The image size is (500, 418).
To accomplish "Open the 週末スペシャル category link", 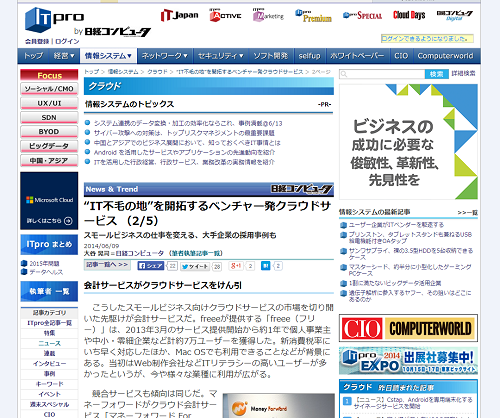I will coord(49,404).
